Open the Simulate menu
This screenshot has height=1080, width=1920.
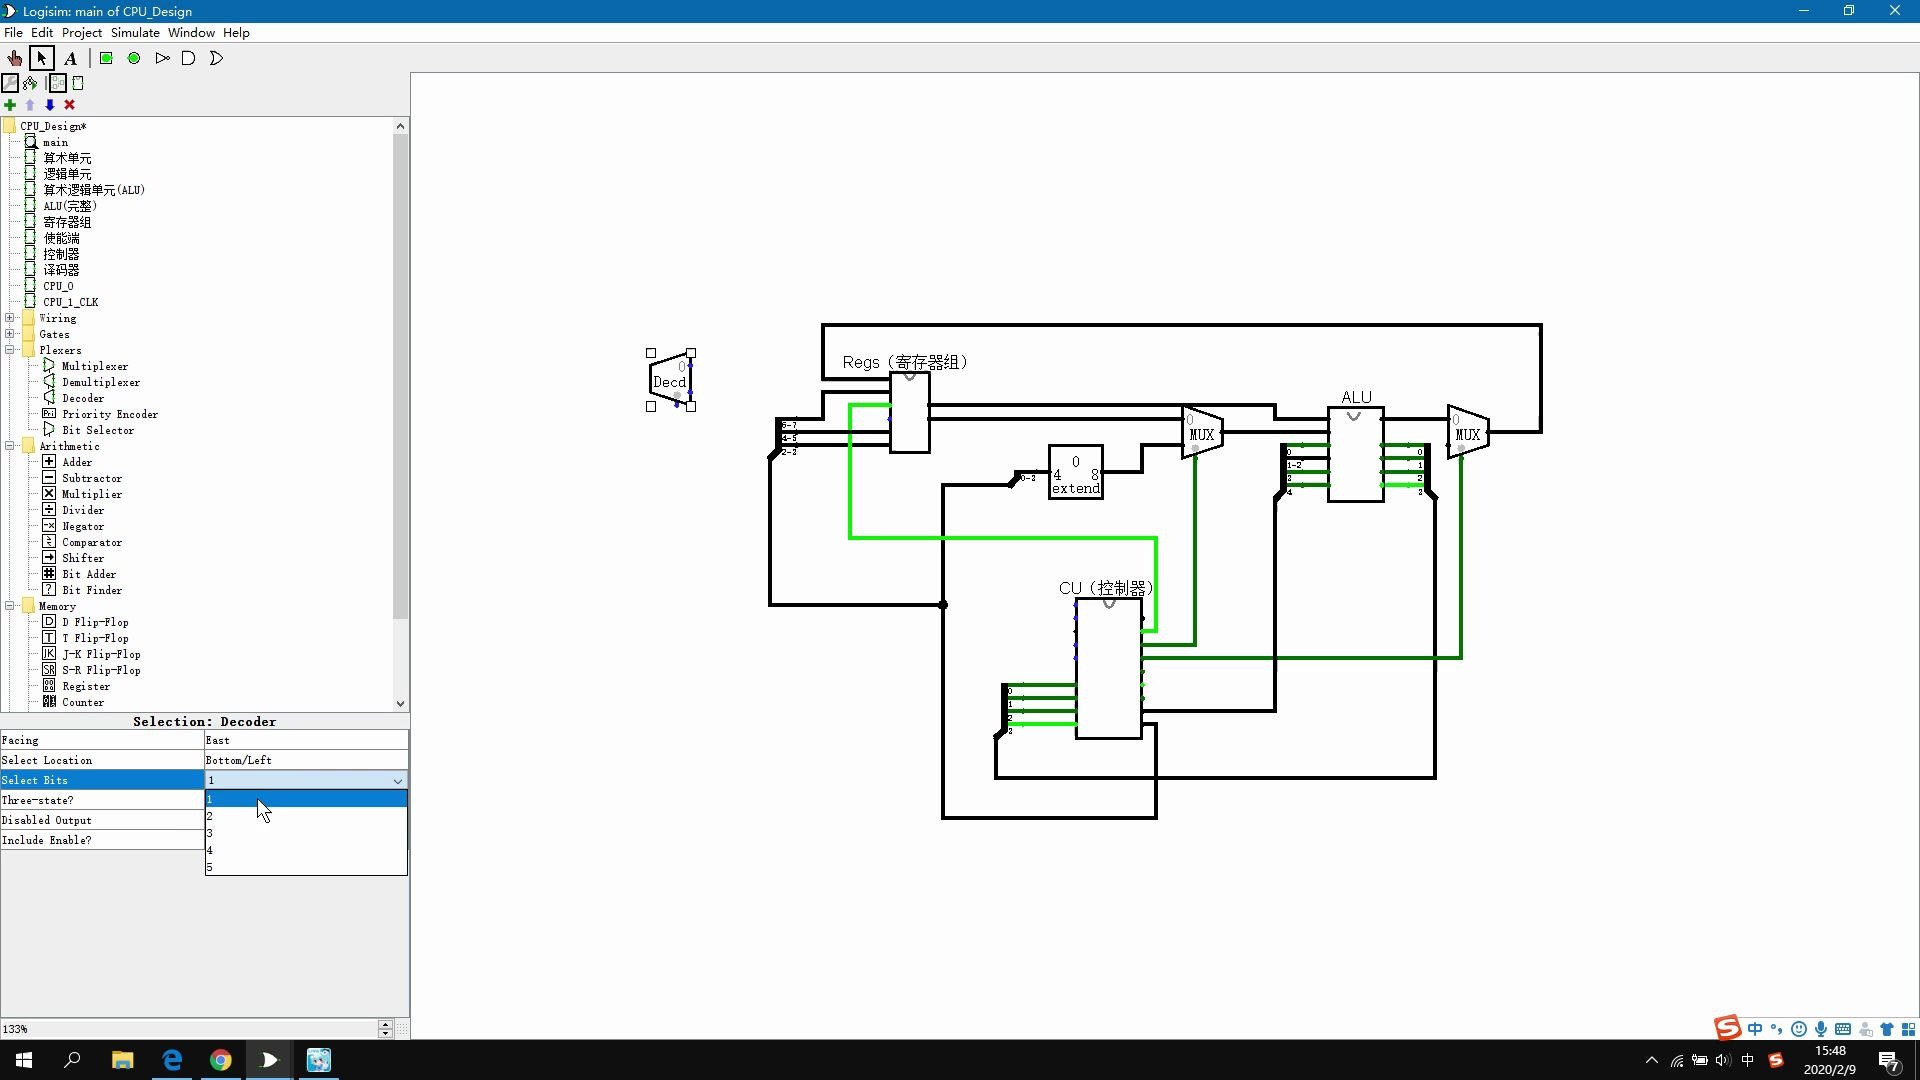[x=135, y=32]
